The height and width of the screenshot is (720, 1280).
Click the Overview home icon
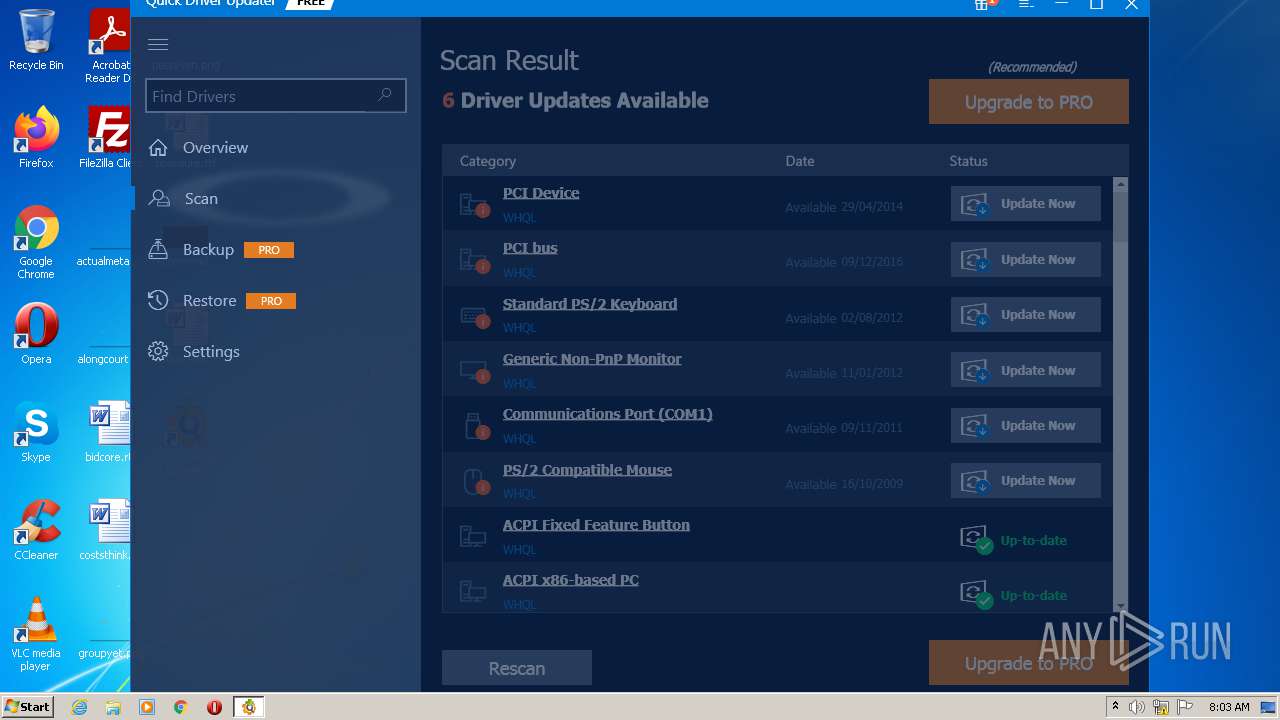coord(158,147)
